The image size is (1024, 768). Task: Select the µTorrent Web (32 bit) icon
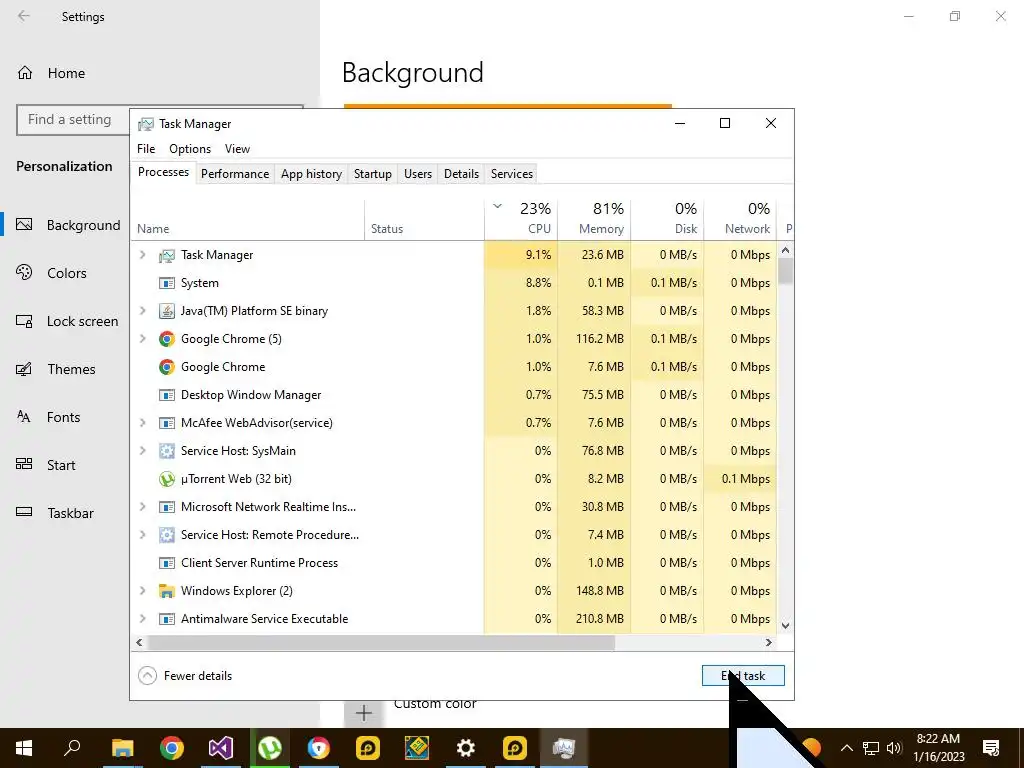pyautogui.click(x=167, y=479)
